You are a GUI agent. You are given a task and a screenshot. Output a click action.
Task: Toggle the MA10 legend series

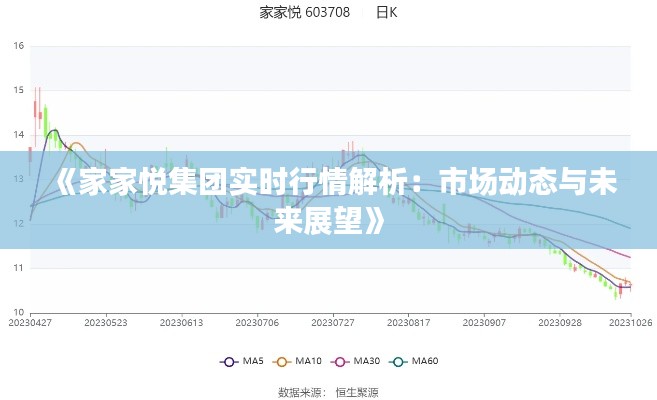(297, 361)
